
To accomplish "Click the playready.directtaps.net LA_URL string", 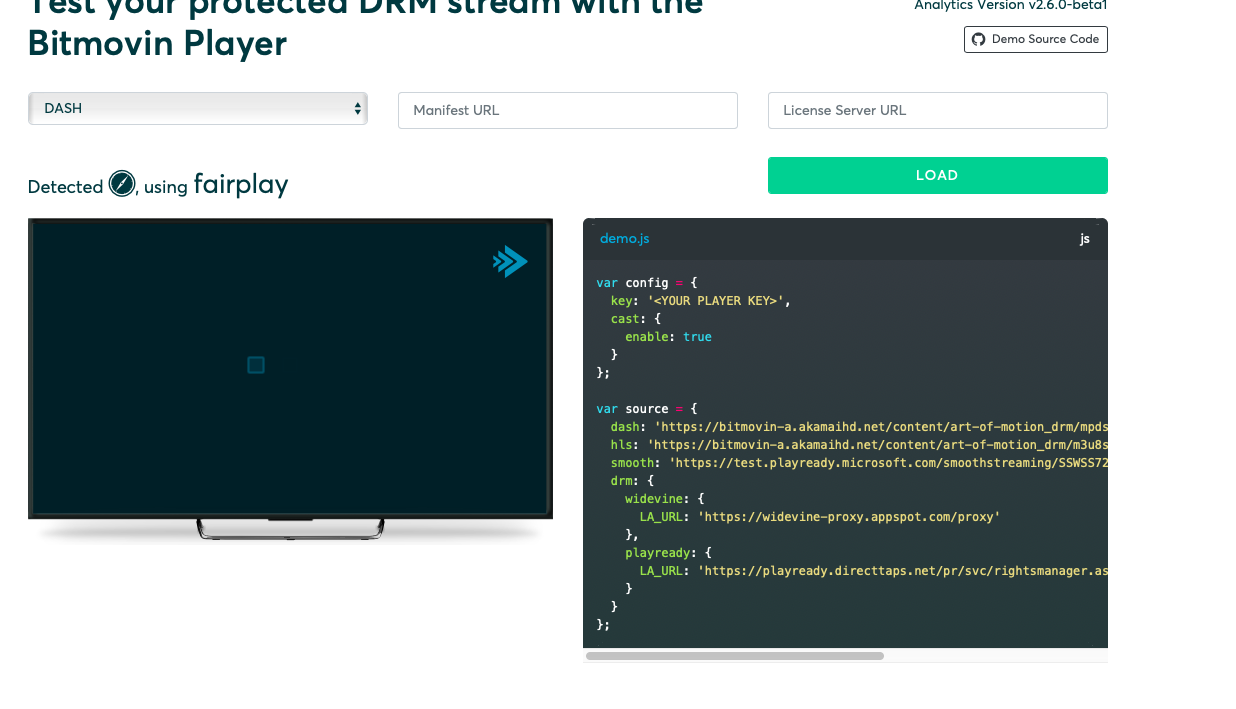I will (903, 571).
